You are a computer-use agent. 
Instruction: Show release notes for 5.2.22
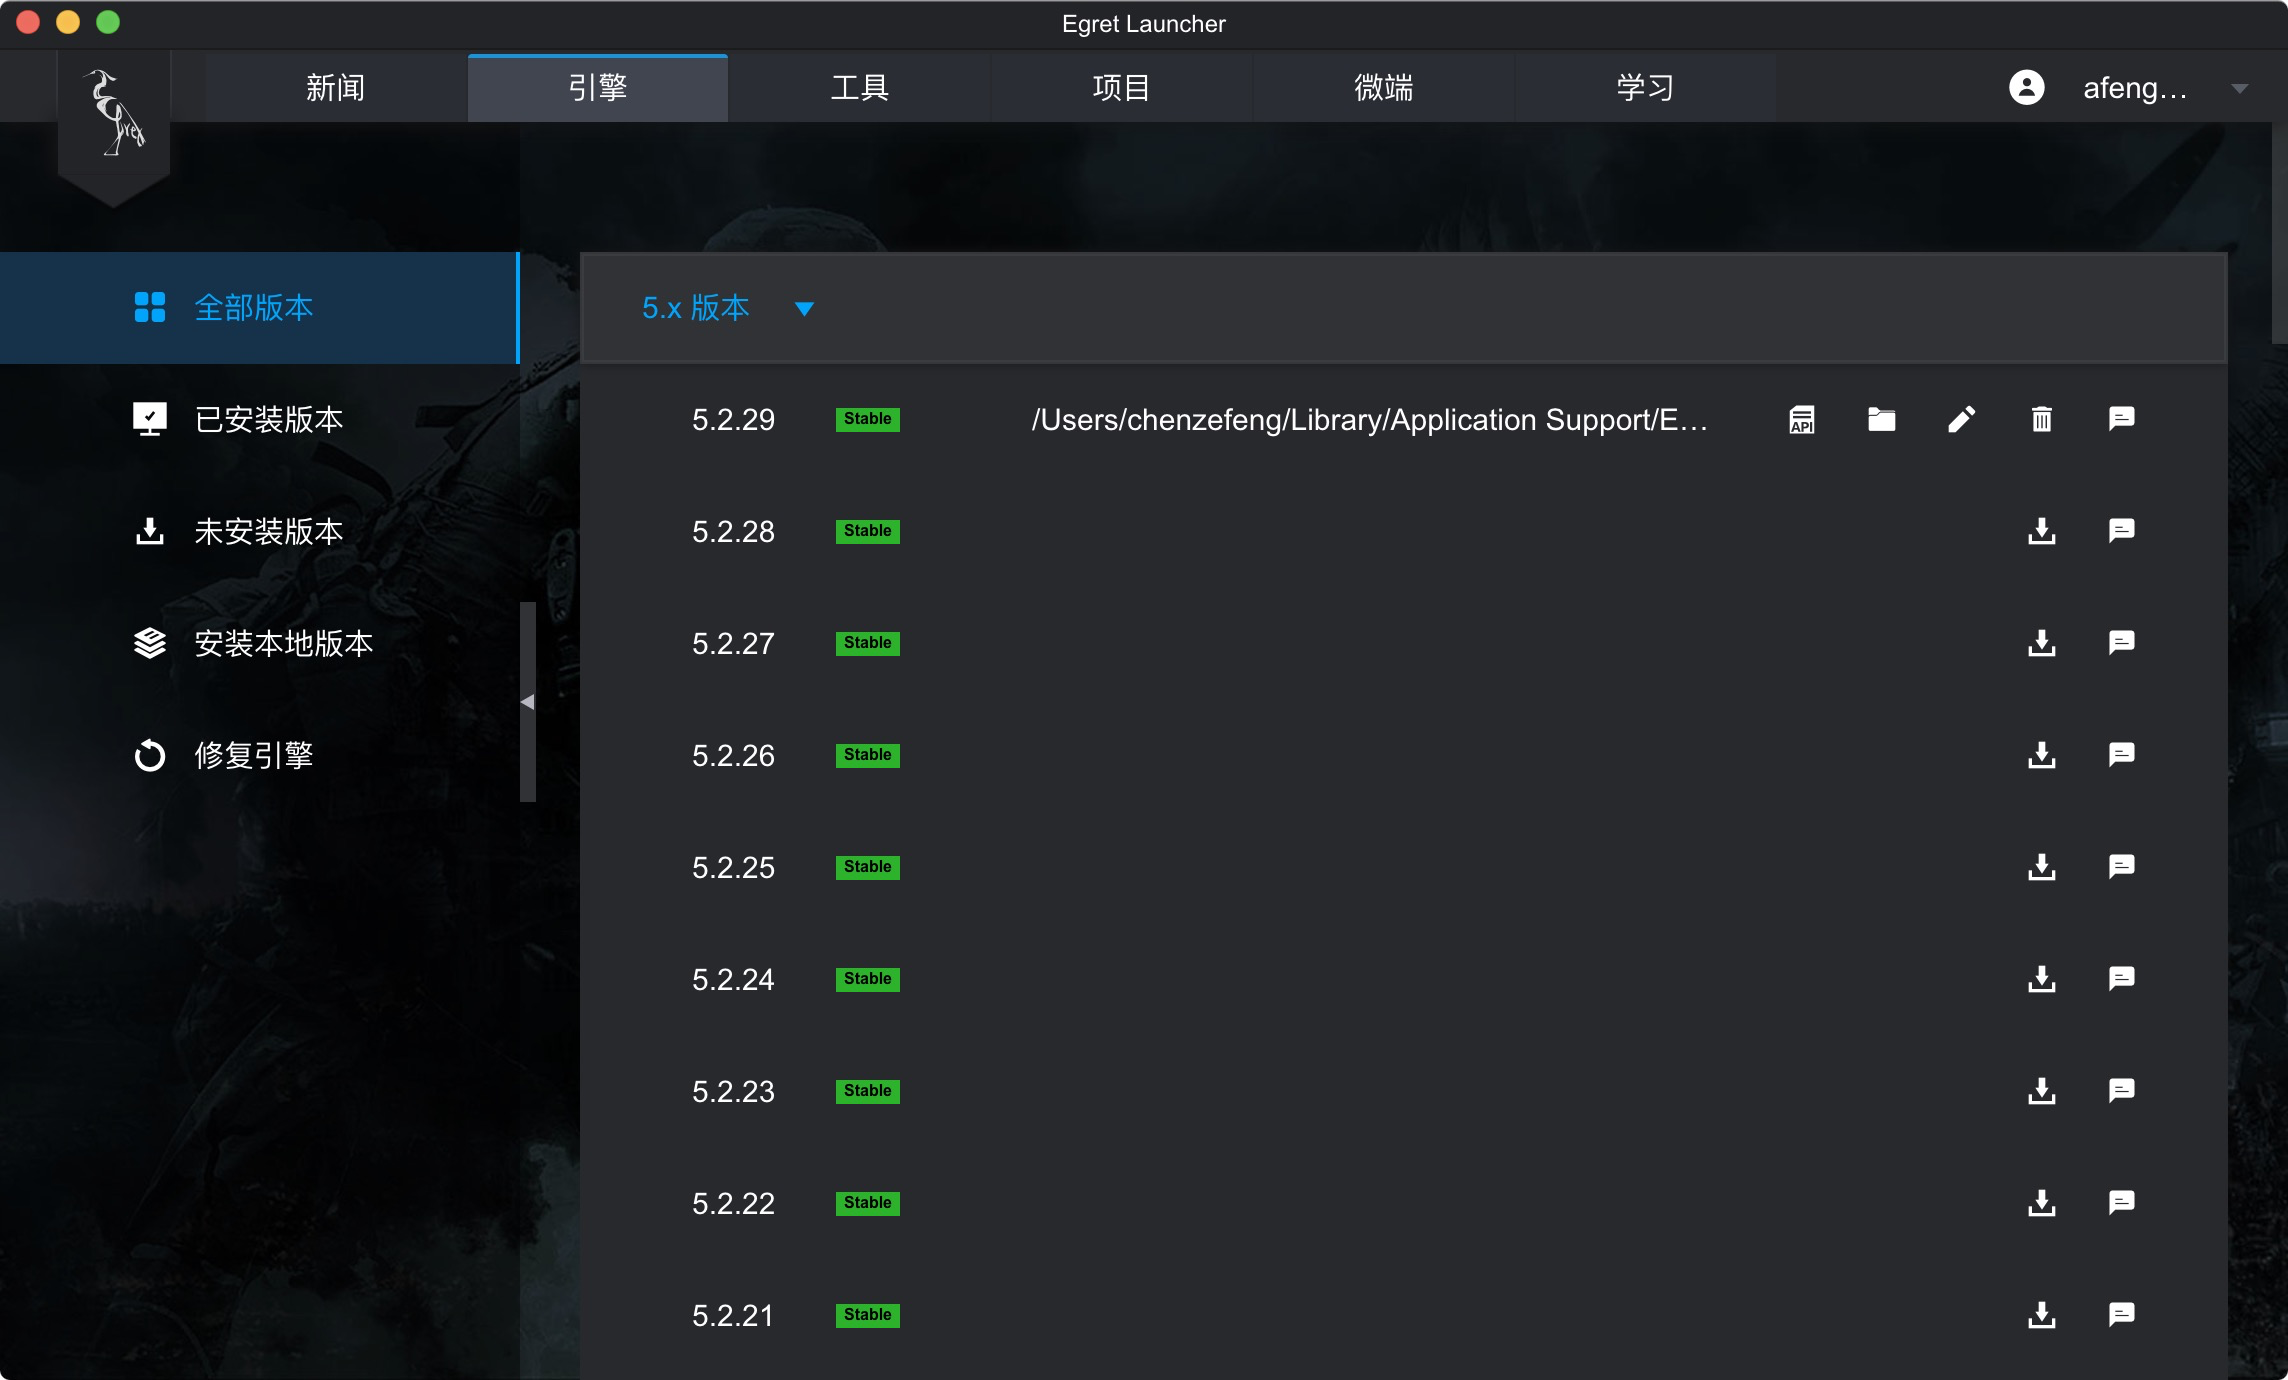click(x=2121, y=1203)
